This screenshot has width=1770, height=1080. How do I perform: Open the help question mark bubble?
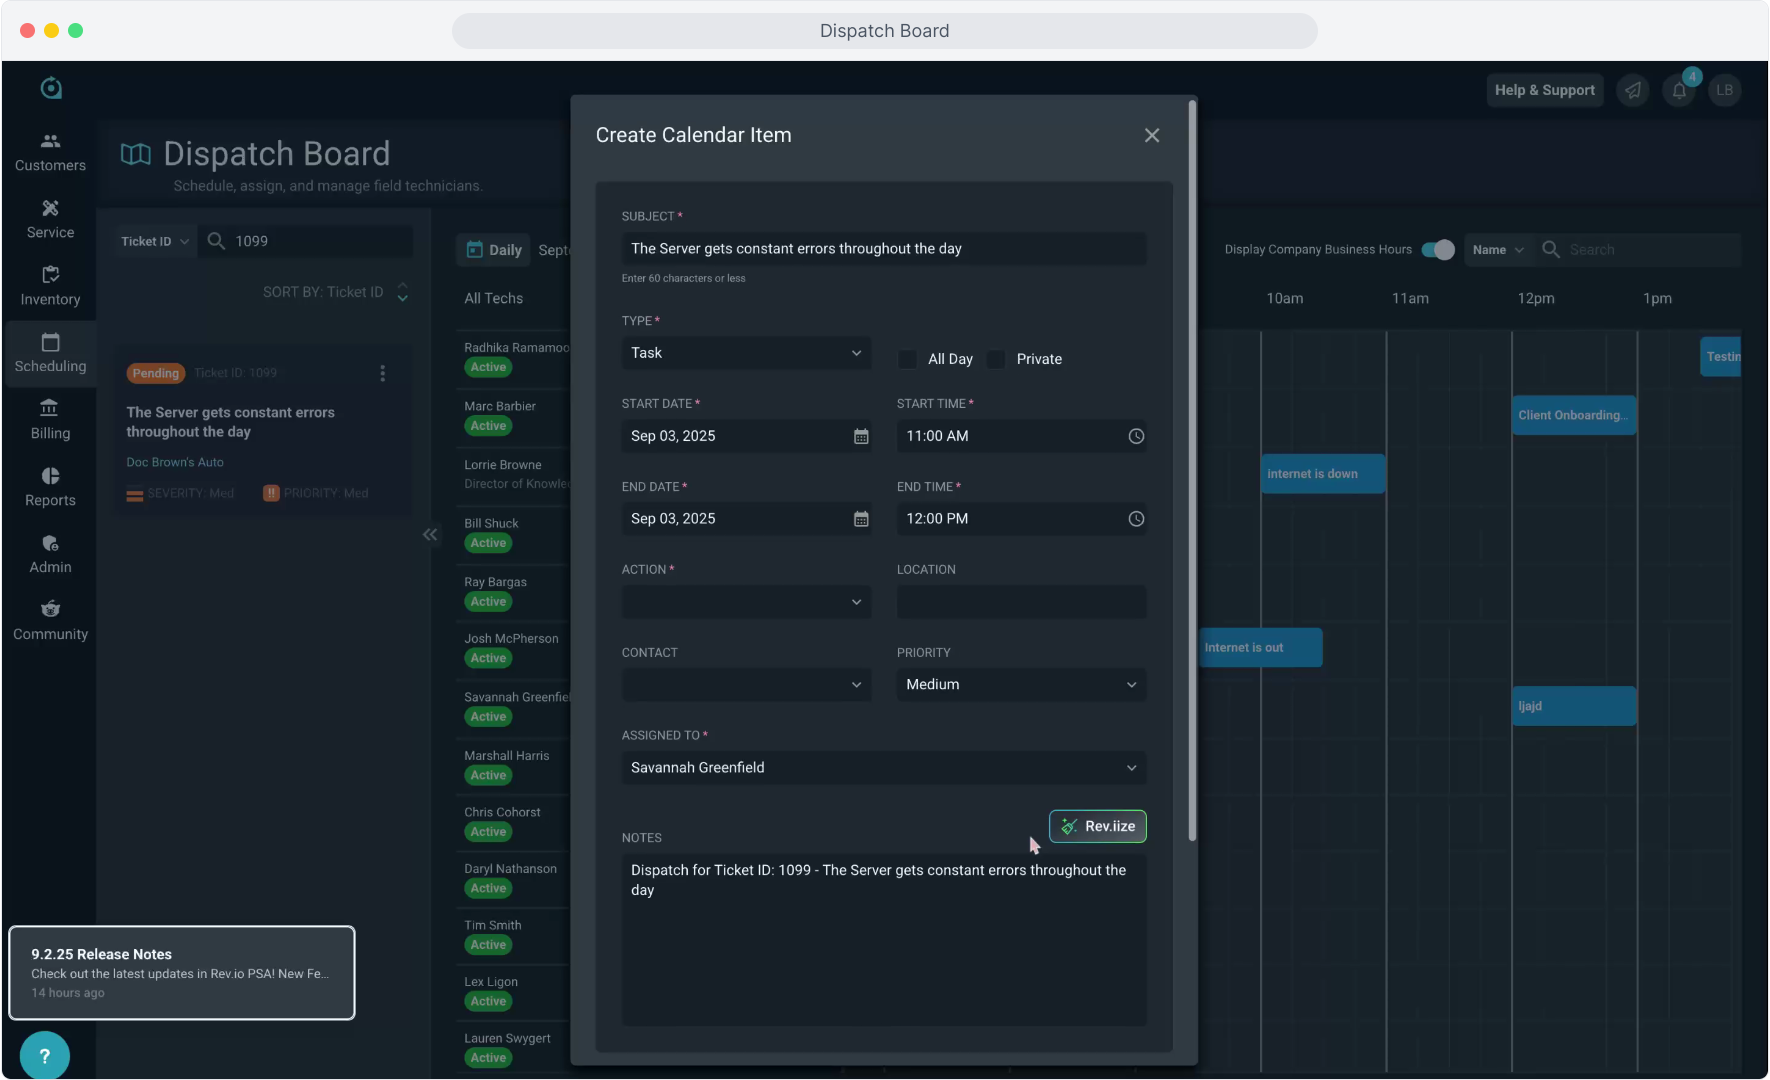click(x=44, y=1056)
